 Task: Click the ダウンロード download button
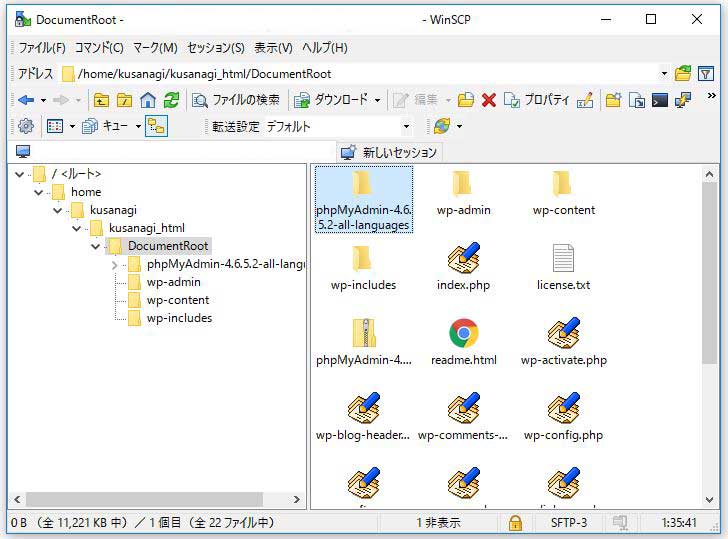coord(331,100)
